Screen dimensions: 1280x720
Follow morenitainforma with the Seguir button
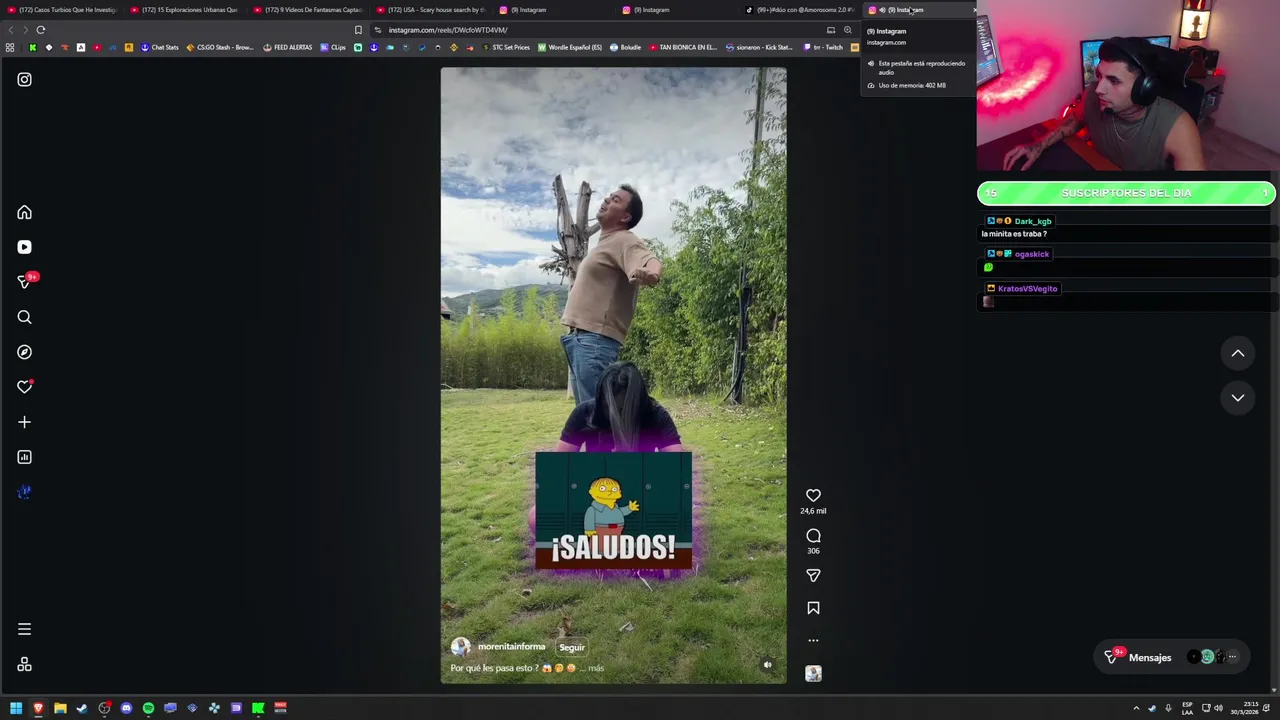pyautogui.click(x=572, y=647)
